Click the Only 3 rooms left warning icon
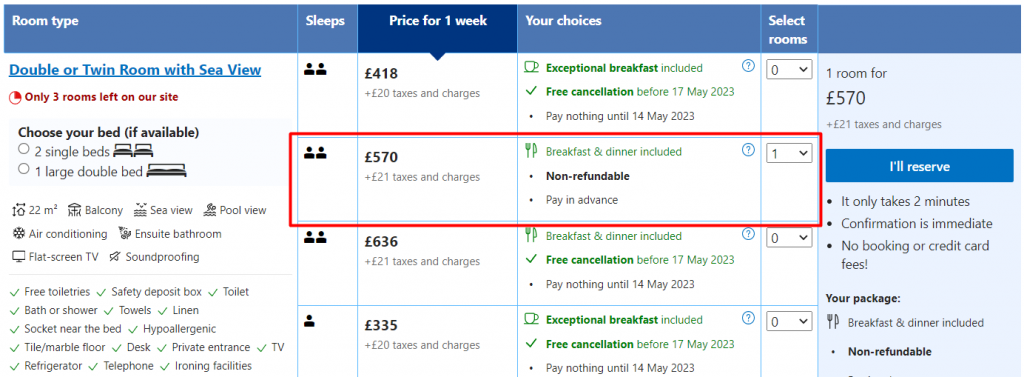 [x=15, y=97]
